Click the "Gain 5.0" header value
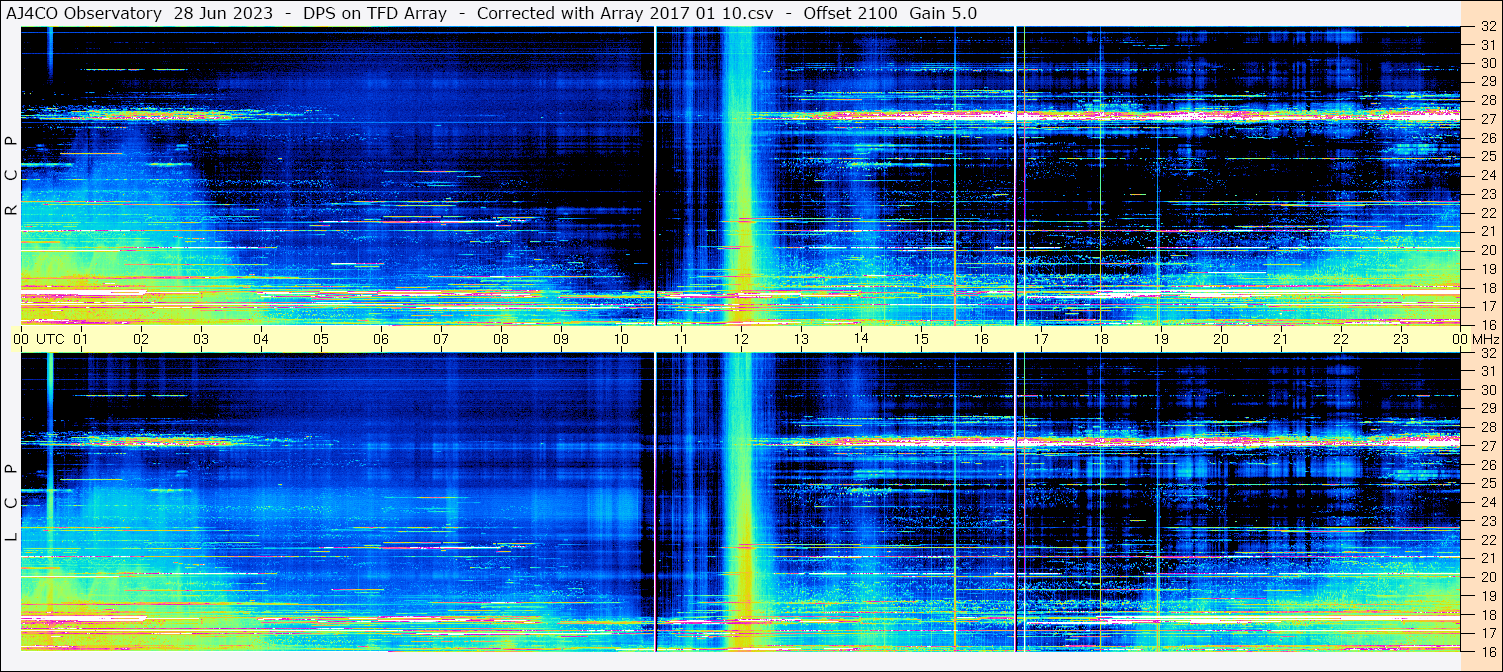1503x672 pixels. tap(942, 13)
